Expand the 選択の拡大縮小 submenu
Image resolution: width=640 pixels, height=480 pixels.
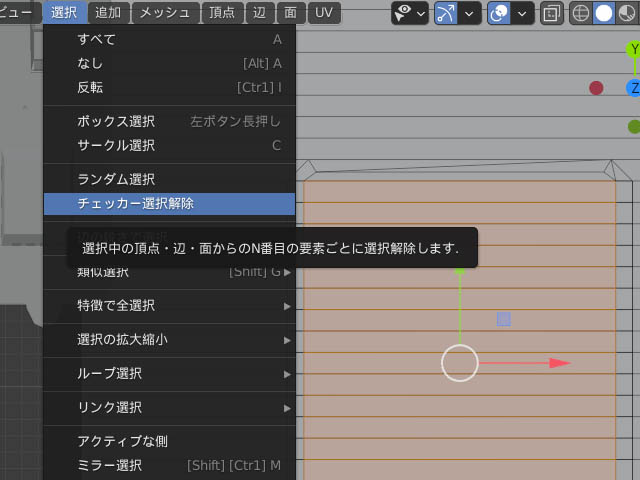(169, 340)
